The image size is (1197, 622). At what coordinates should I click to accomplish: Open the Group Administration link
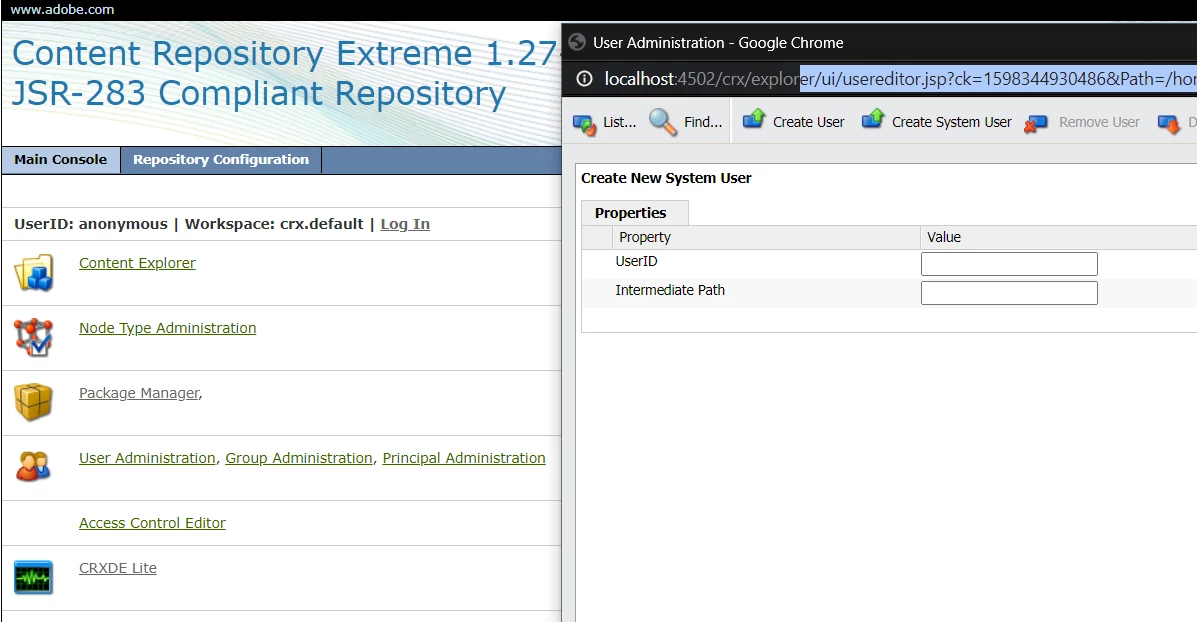pyautogui.click(x=299, y=458)
